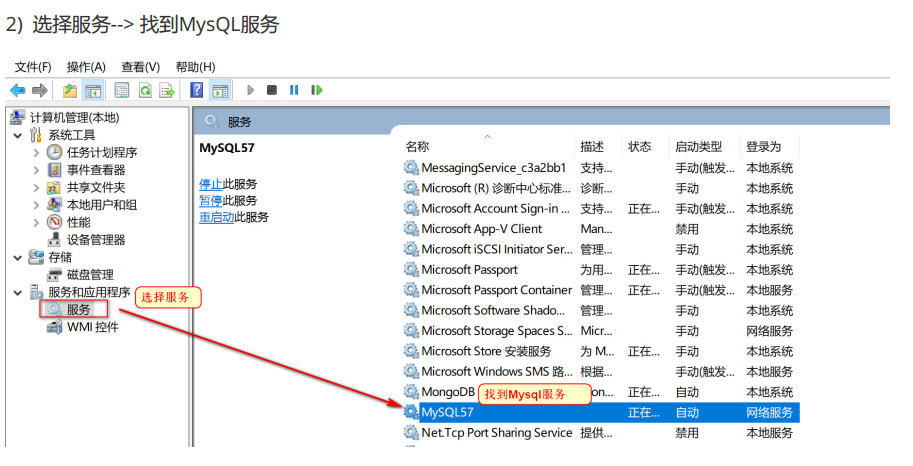This screenshot has width=913, height=466.
Task: Select Microsoft Passport Container service
Action: tap(601, 290)
